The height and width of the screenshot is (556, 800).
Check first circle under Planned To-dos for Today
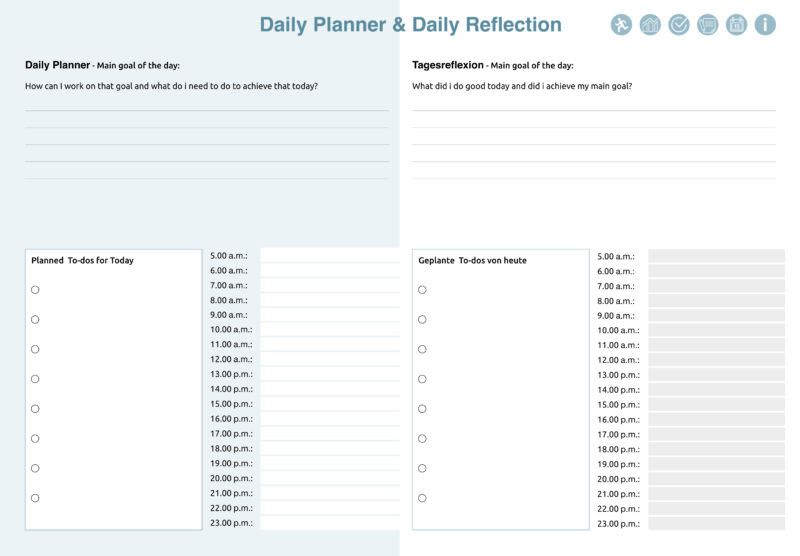(x=35, y=290)
